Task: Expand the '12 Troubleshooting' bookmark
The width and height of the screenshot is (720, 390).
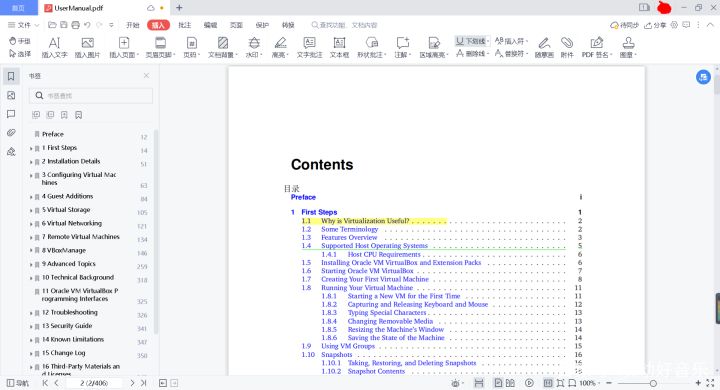Action: (x=31, y=313)
